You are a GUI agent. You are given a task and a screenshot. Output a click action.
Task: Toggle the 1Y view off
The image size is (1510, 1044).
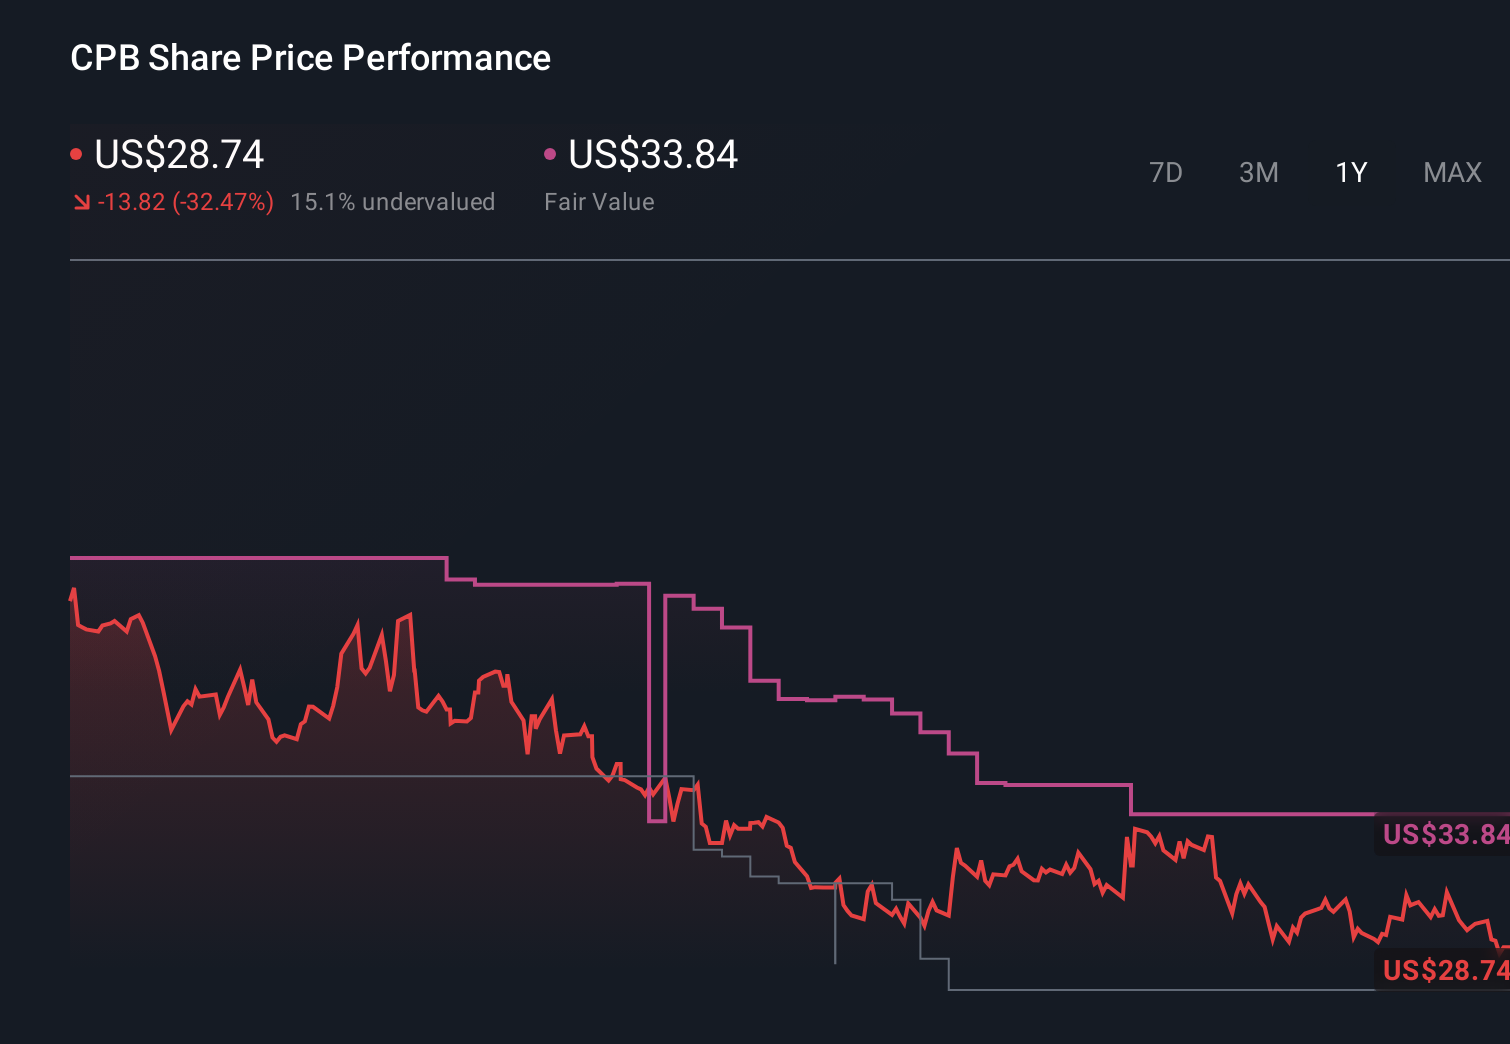pyautogui.click(x=1350, y=172)
